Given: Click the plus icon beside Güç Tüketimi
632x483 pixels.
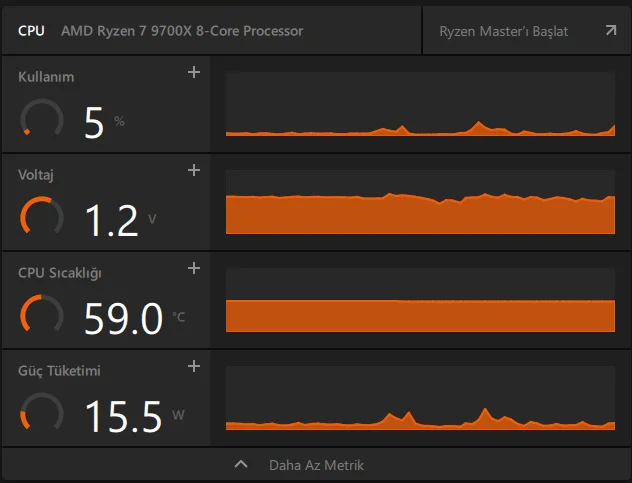Looking at the screenshot, I should pos(194,366).
